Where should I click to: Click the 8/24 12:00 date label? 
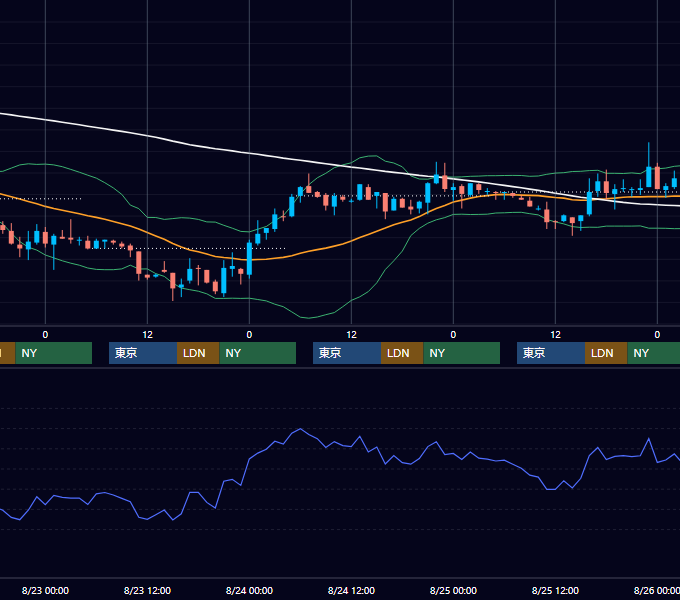coord(351,590)
